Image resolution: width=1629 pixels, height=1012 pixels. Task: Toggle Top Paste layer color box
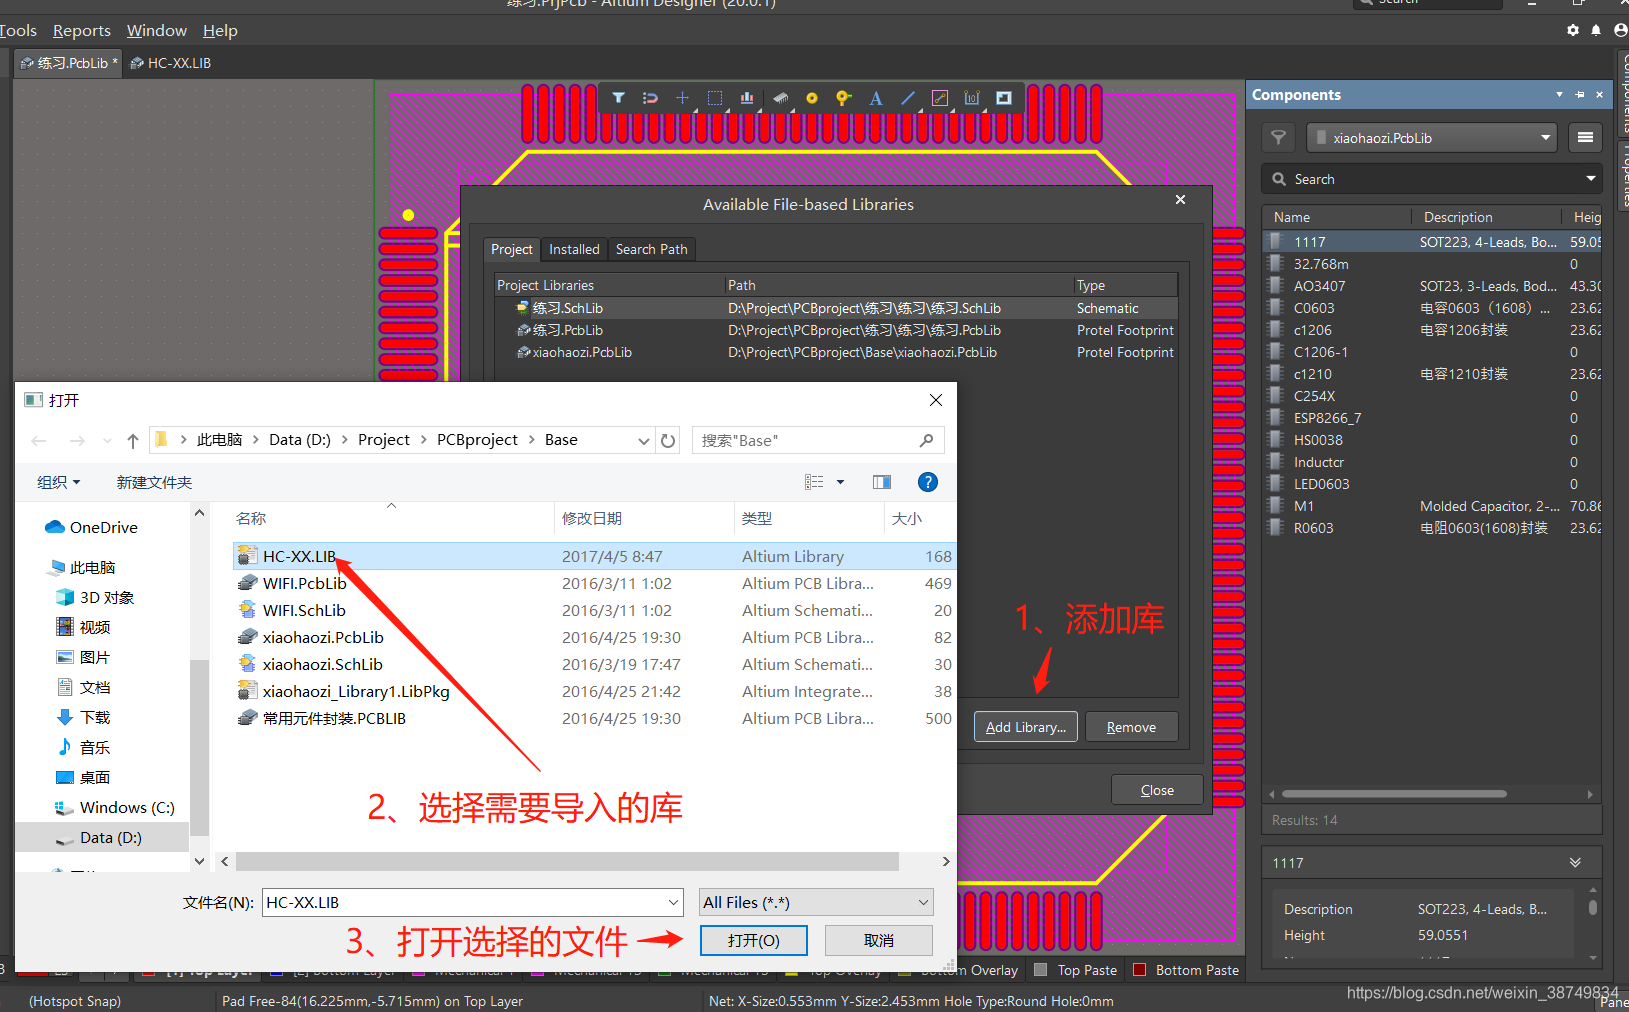tap(1040, 969)
